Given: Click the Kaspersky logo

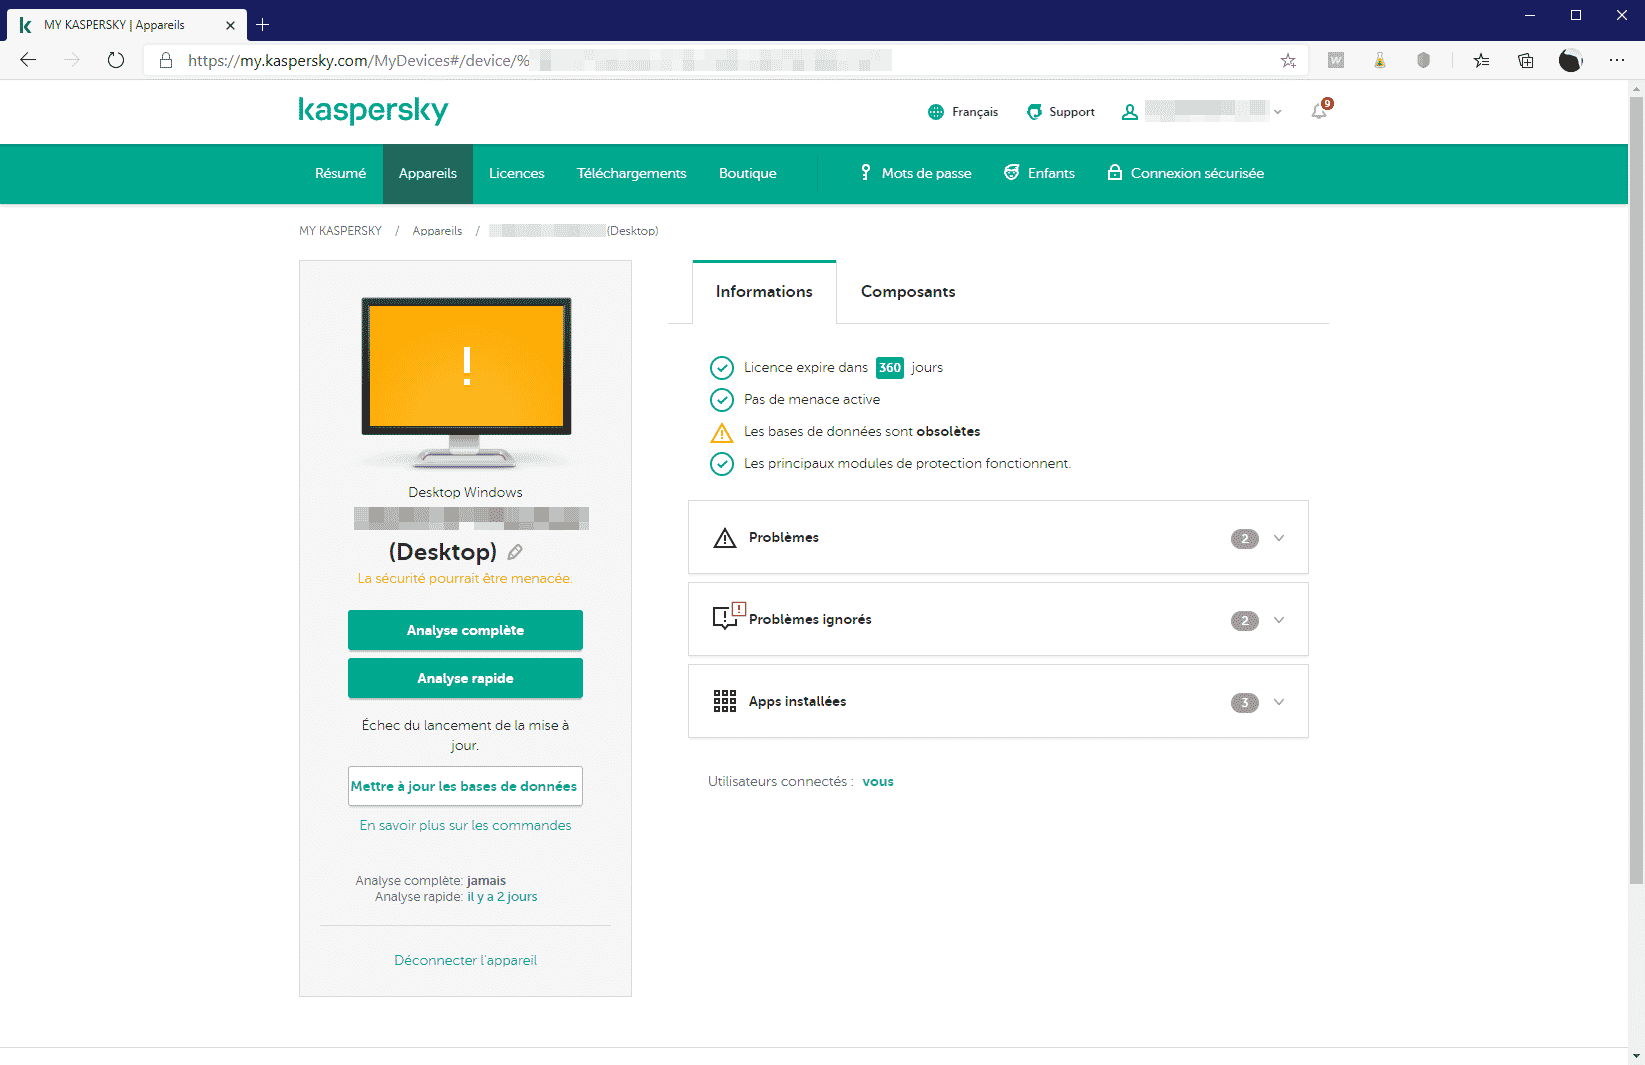Looking at the screenshot, I should click(x=373, y=110).
